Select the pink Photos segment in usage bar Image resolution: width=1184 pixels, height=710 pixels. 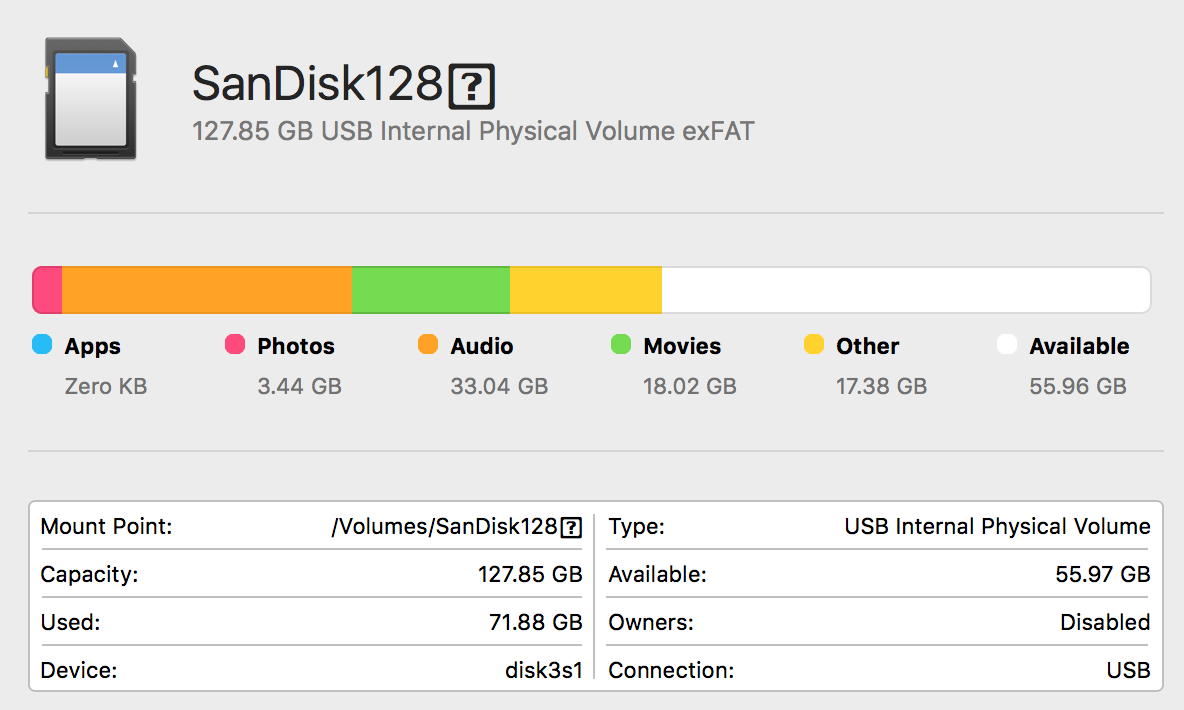47,290
